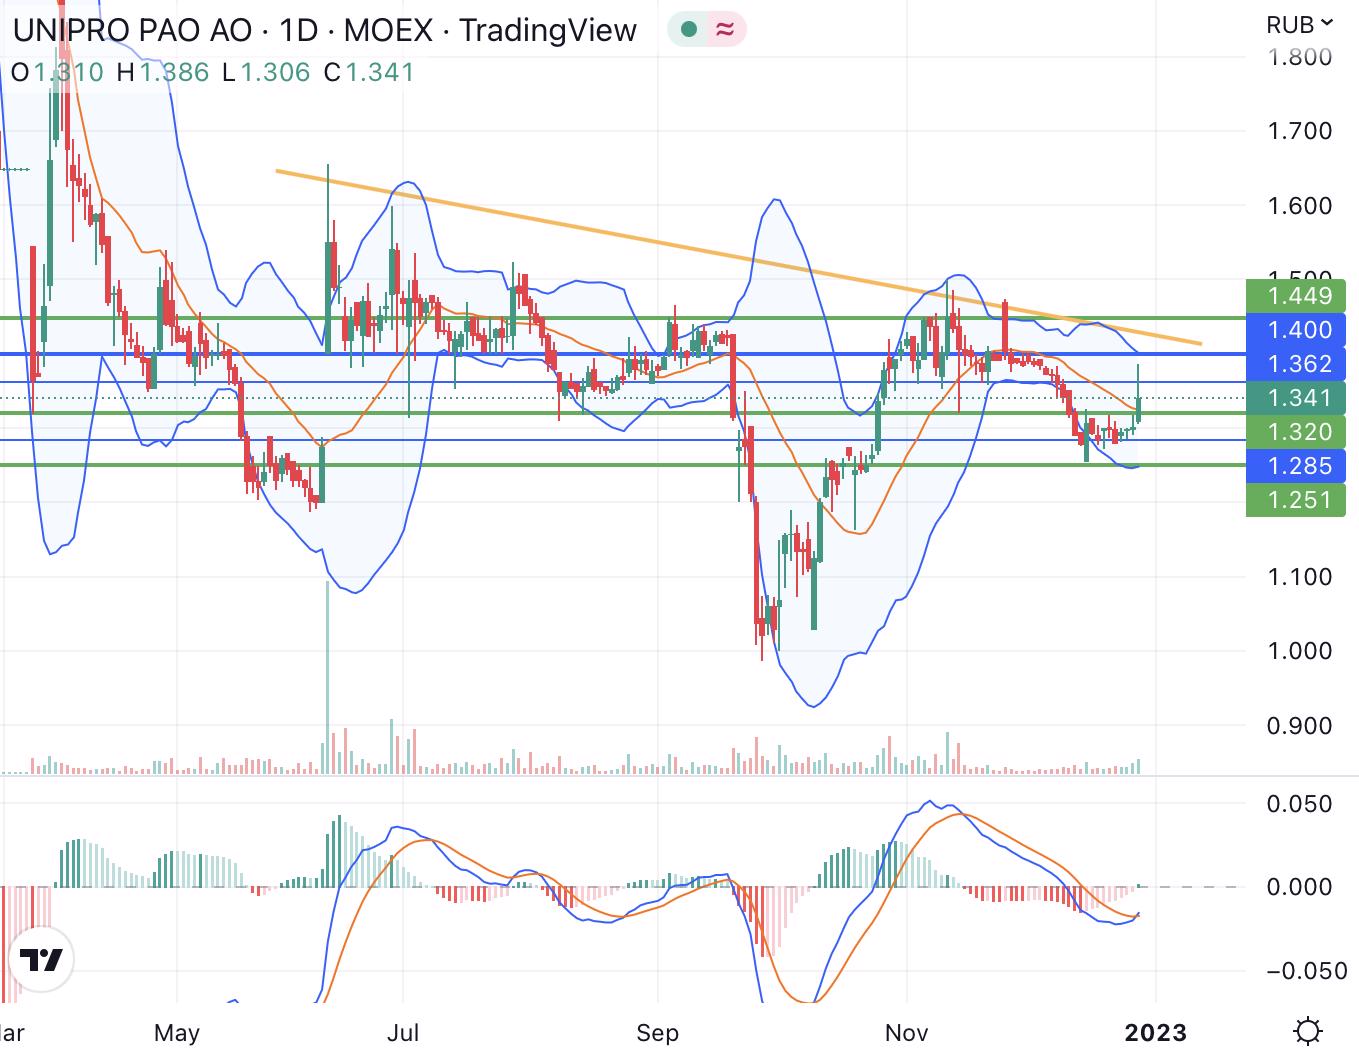1359x1051 pixels.
Task: Select the 1.449 green price label
Action: pos(1296,295)
